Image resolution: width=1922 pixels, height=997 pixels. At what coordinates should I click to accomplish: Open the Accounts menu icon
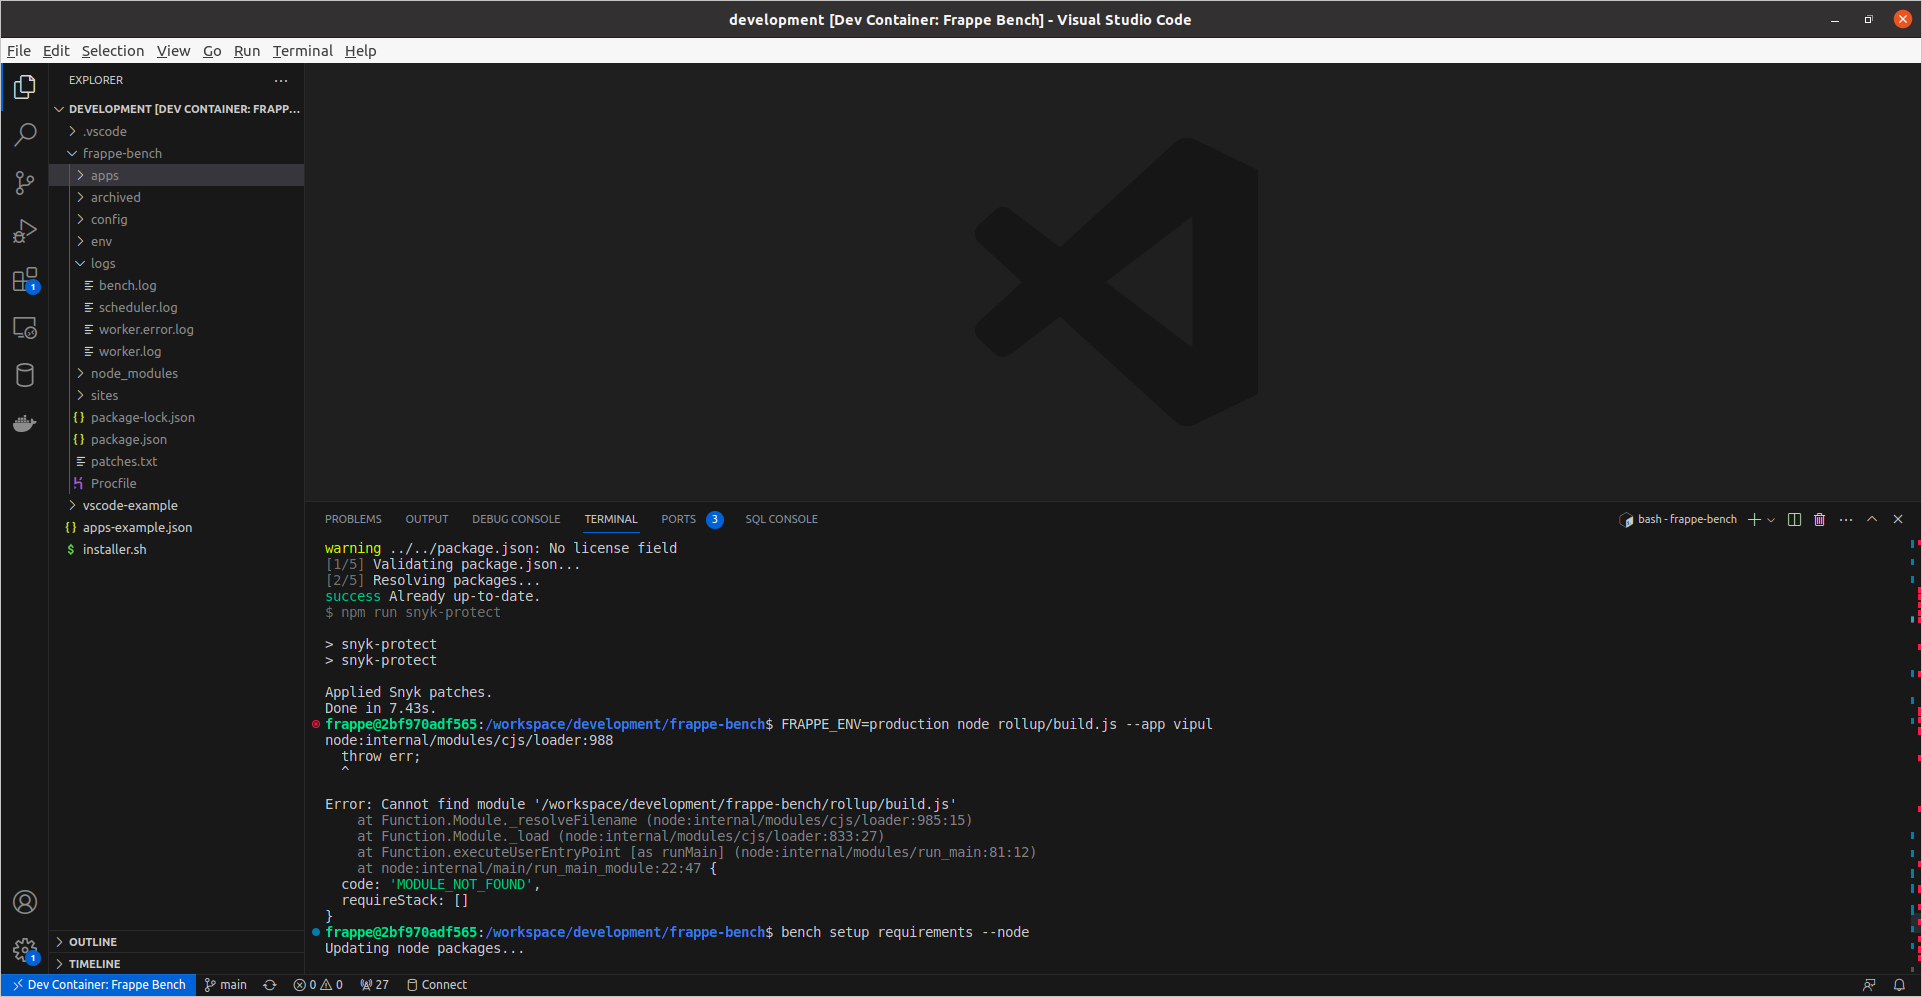pos(25,902)
